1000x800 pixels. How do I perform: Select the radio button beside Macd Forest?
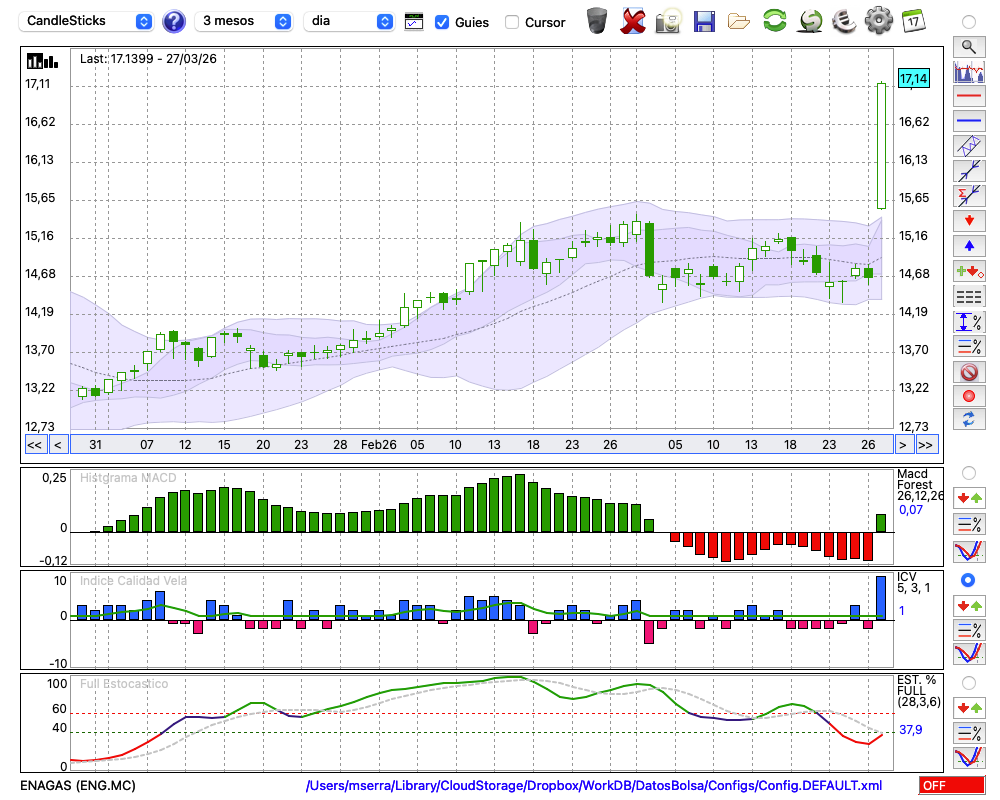(968, 472)
